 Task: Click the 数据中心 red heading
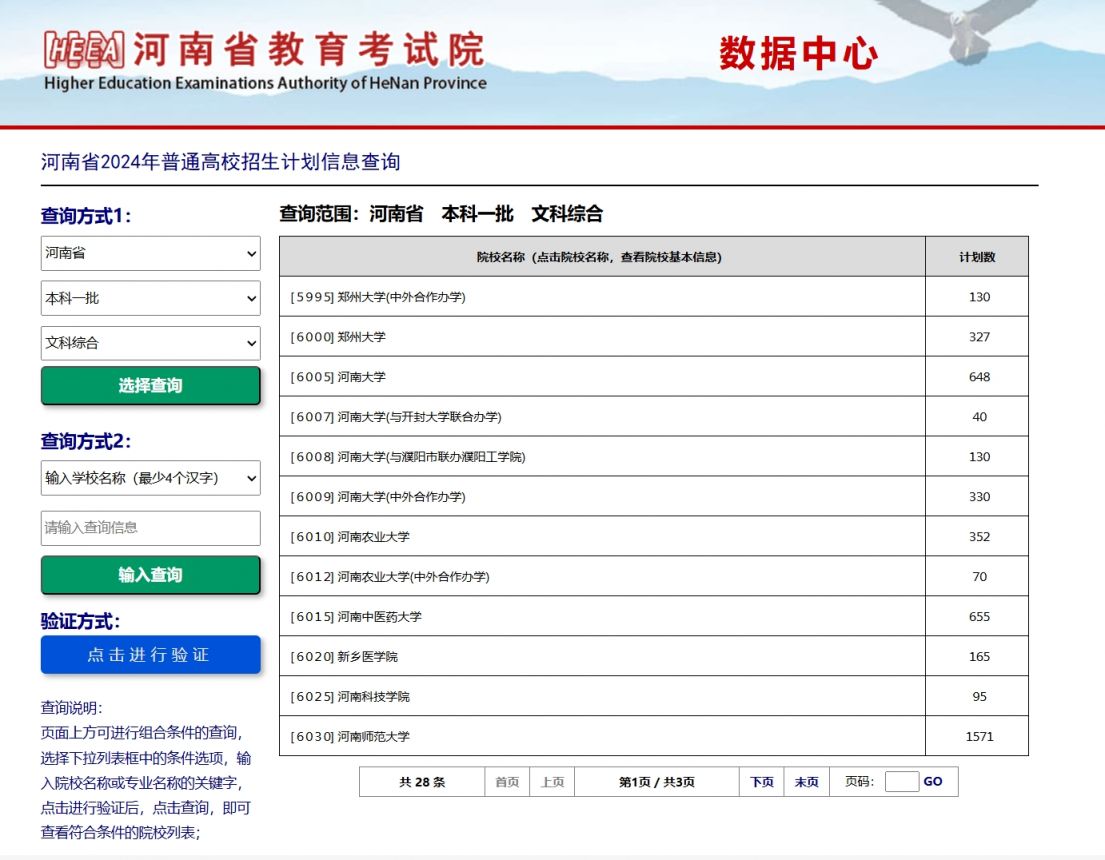coord(798,54)
